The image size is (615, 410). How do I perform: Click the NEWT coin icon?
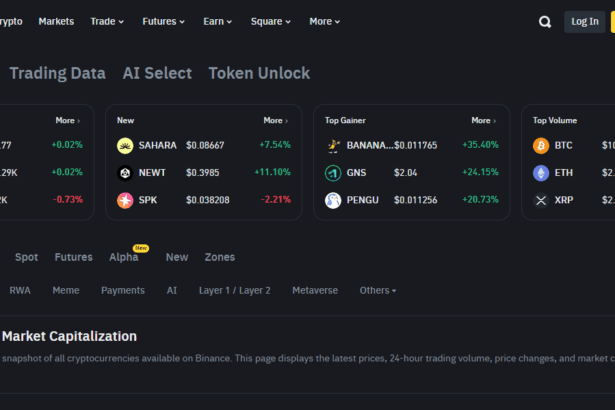tap(125, 173)
